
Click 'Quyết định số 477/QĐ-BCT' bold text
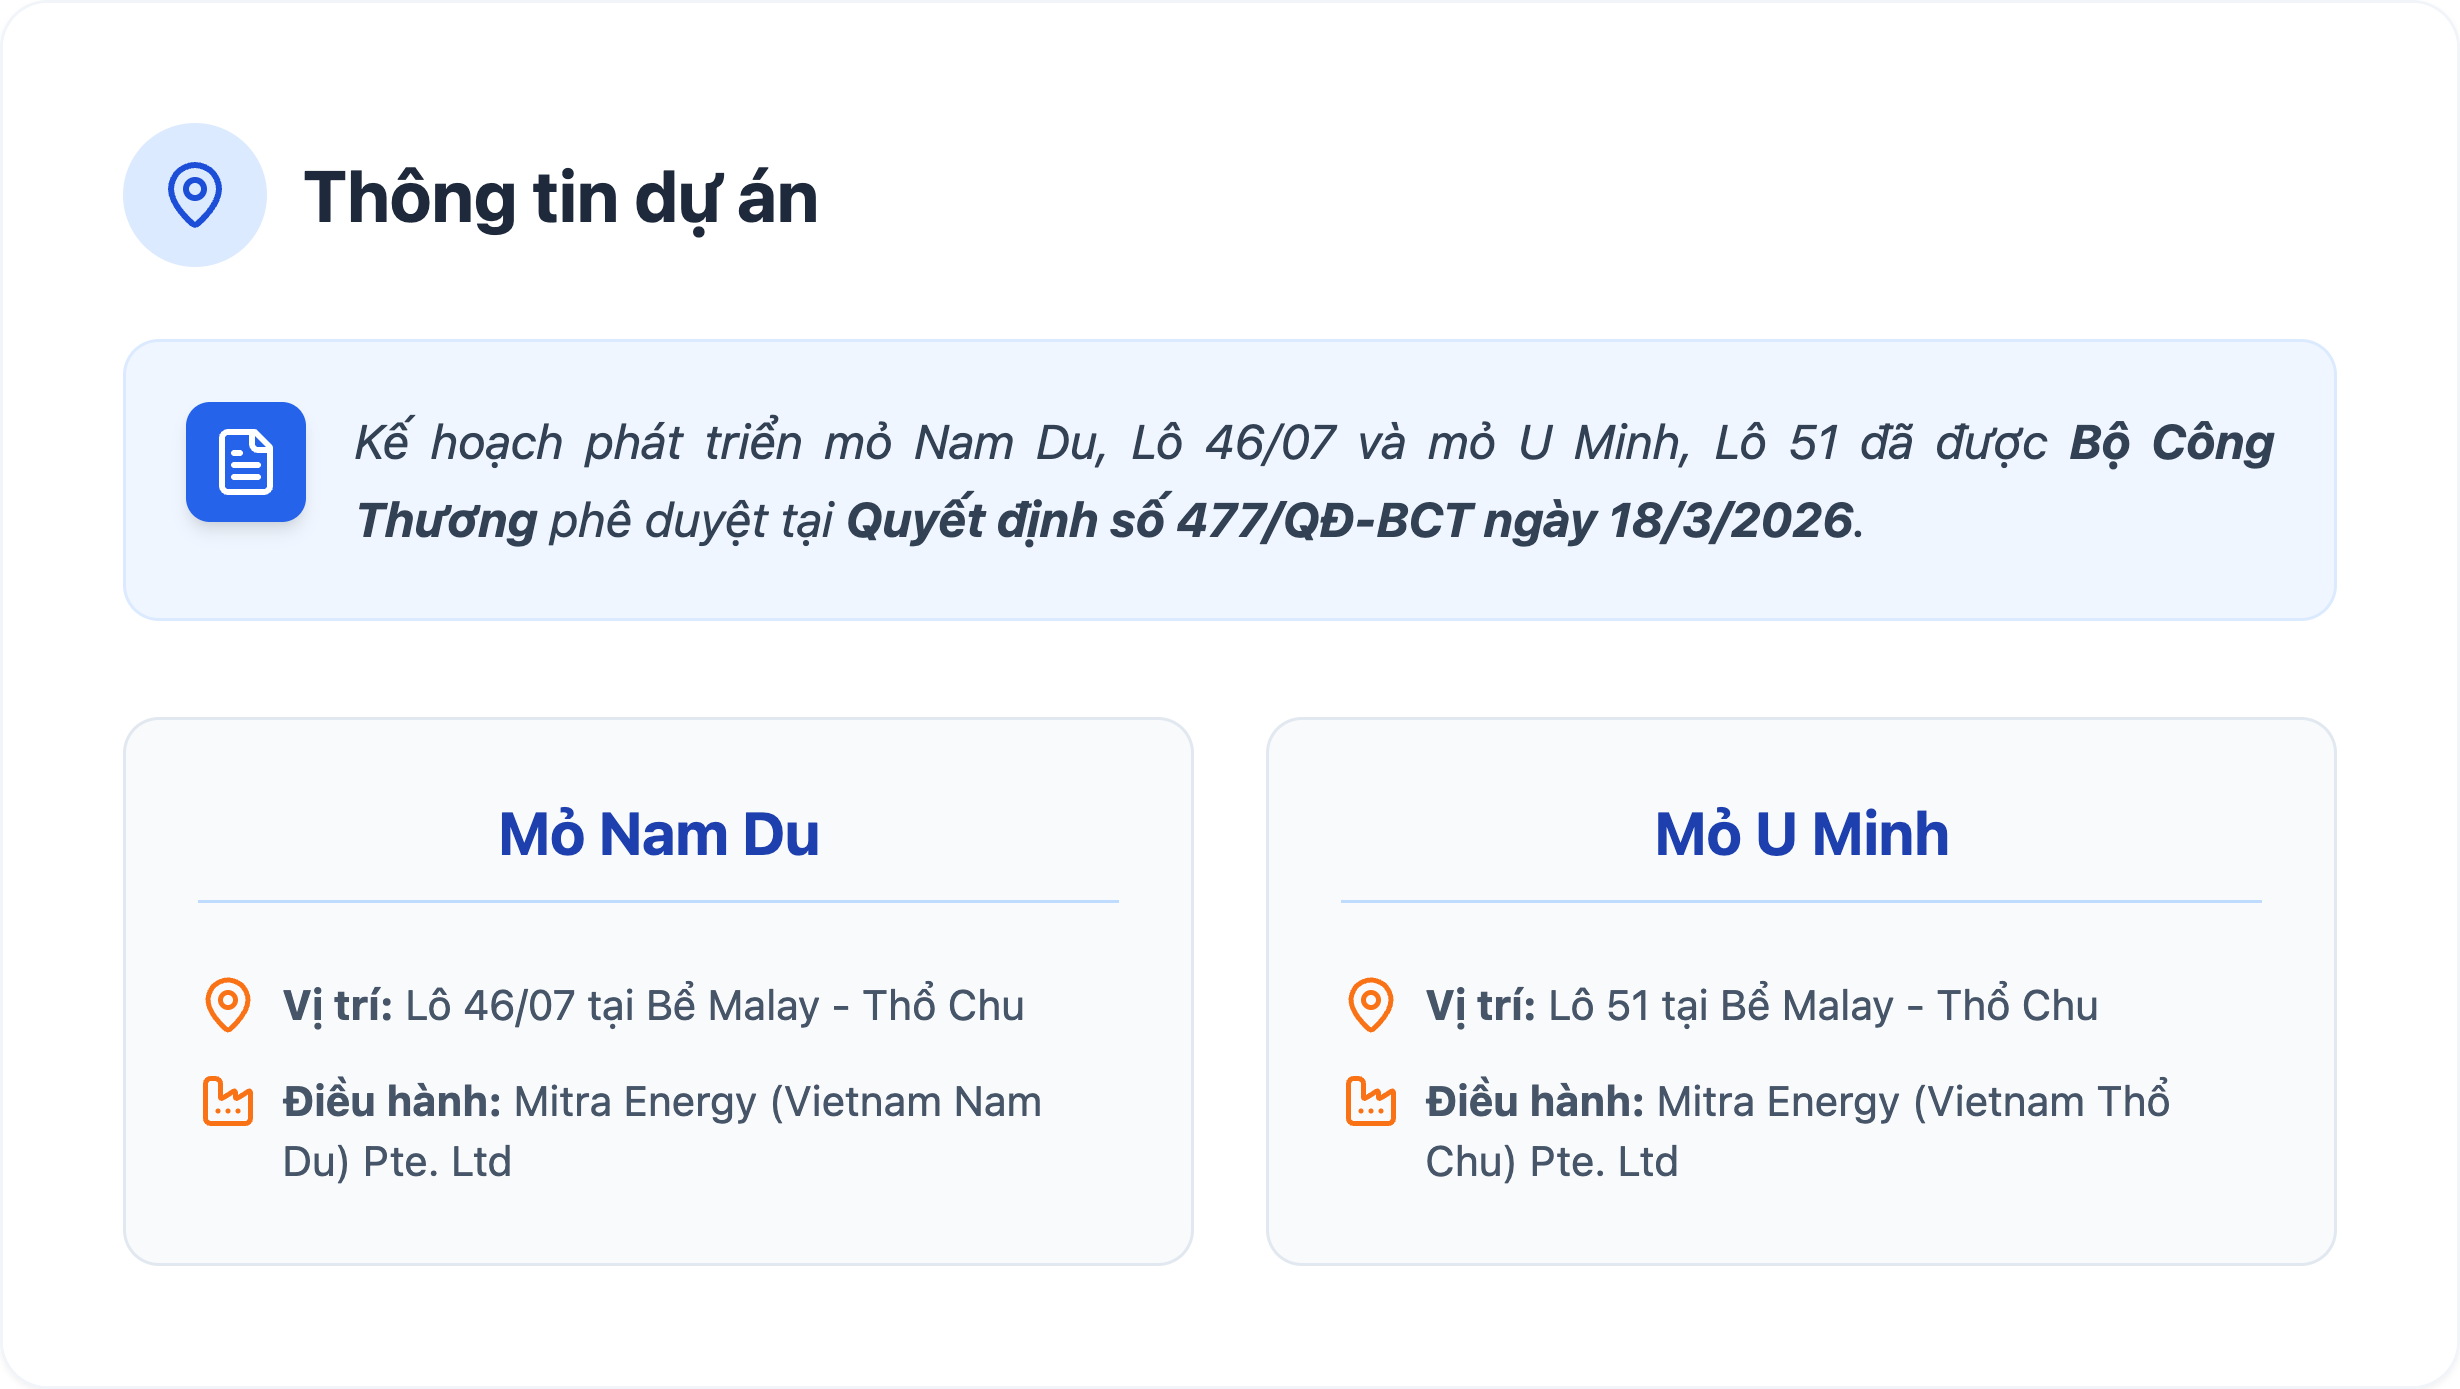1160,521
